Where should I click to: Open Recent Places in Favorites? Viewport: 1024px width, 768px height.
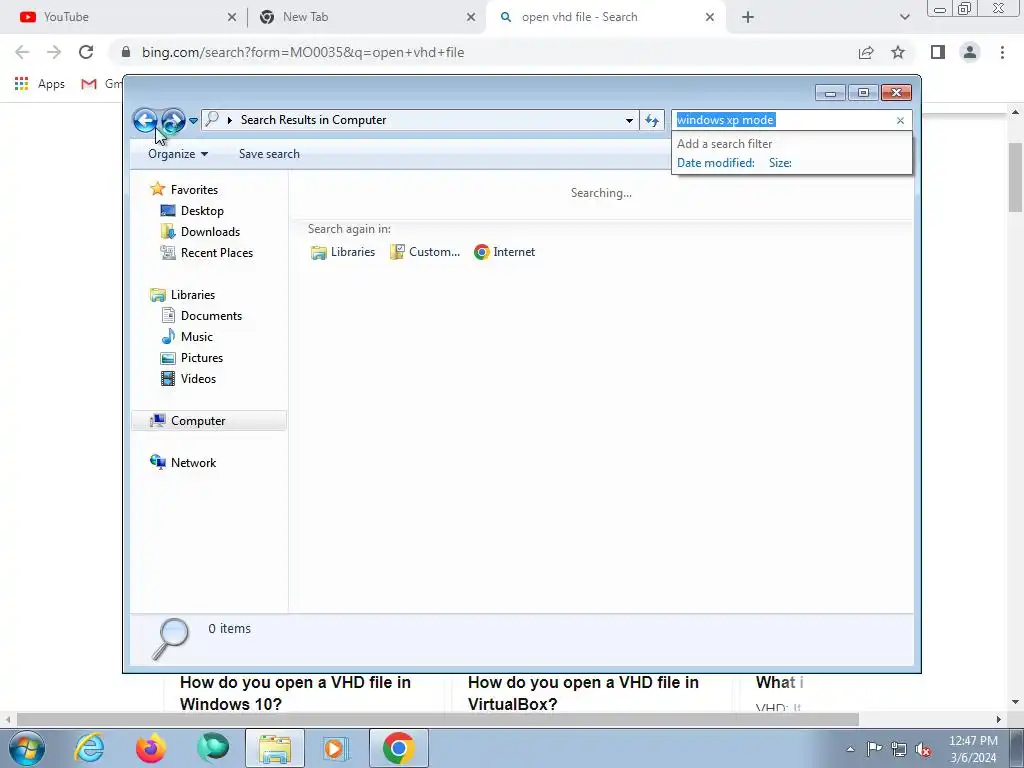(217, 253)
